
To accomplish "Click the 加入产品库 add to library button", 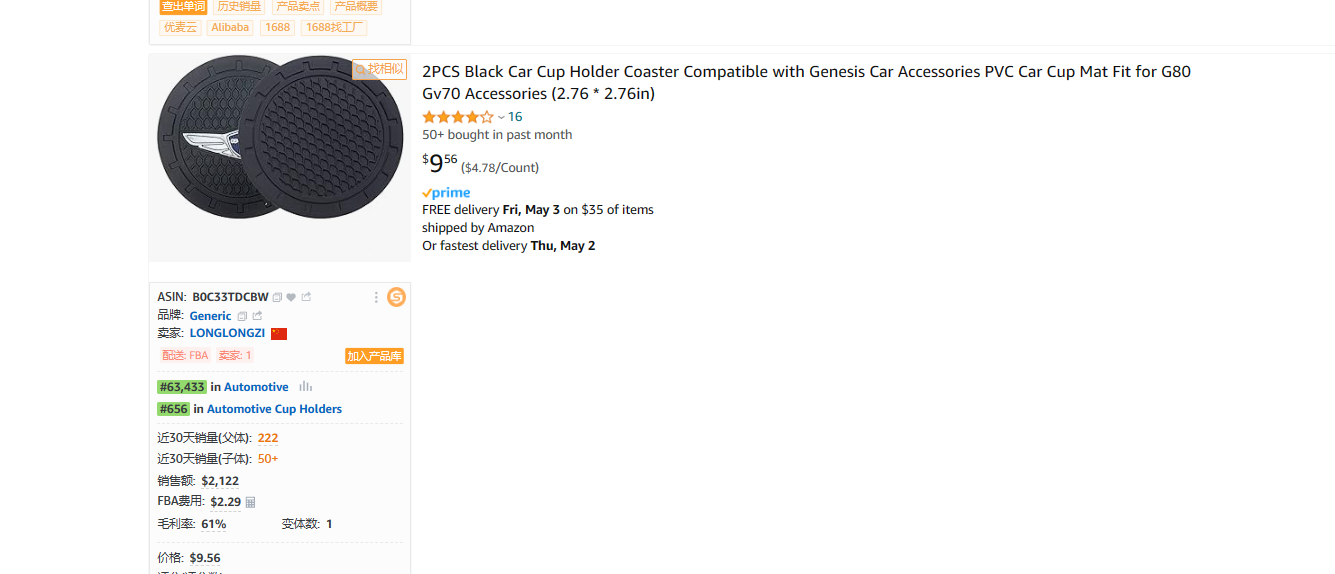I will point(375,356).
